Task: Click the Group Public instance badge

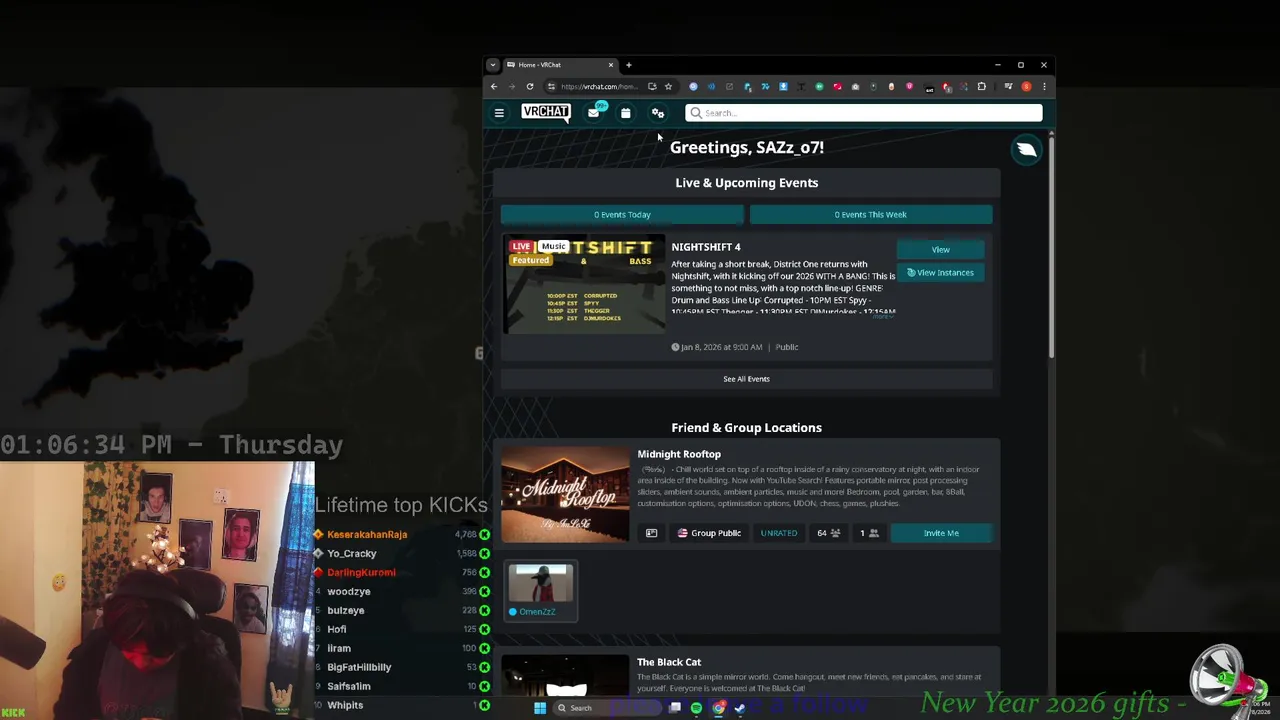Action: click(709, 533)
